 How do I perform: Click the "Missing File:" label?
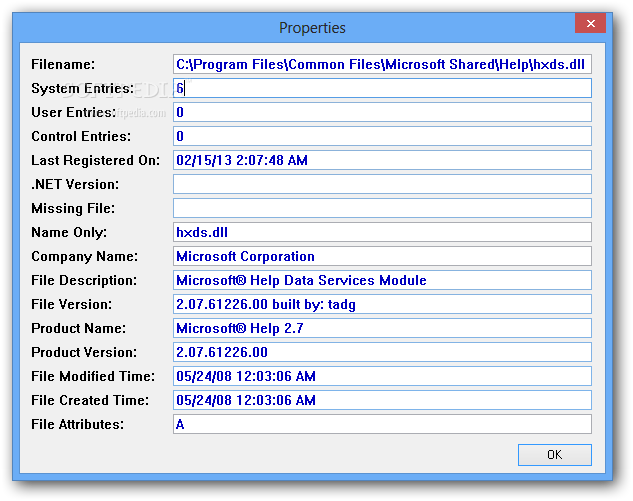[73, 208]
